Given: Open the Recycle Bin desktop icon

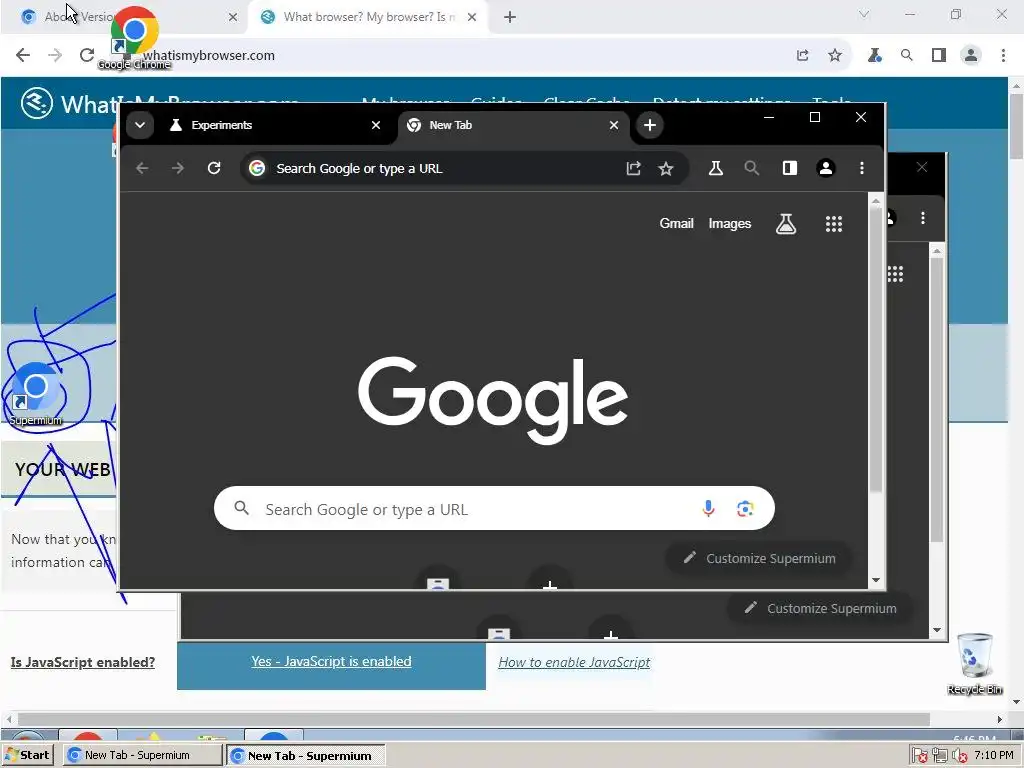Looking at the screenshot, I should coord(974,664).
